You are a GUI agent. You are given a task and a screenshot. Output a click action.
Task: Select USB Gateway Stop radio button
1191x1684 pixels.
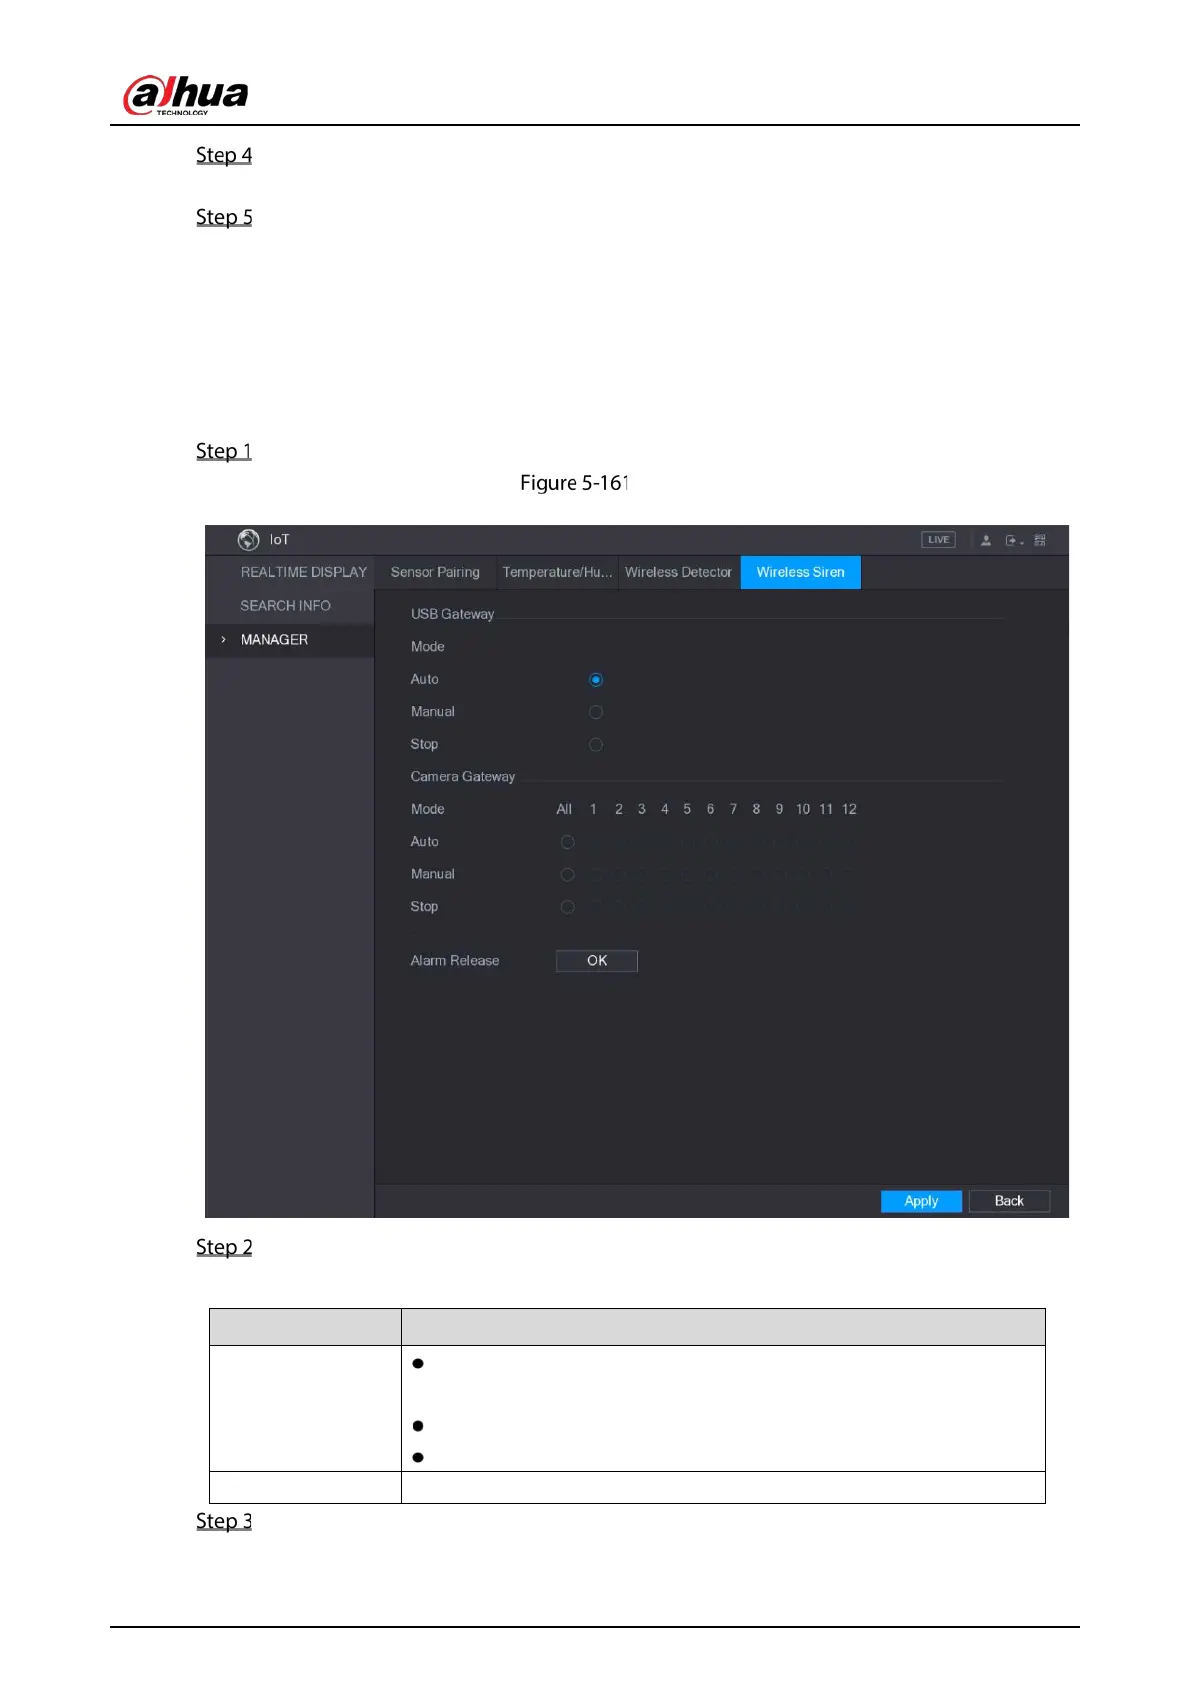click(596, 745)
